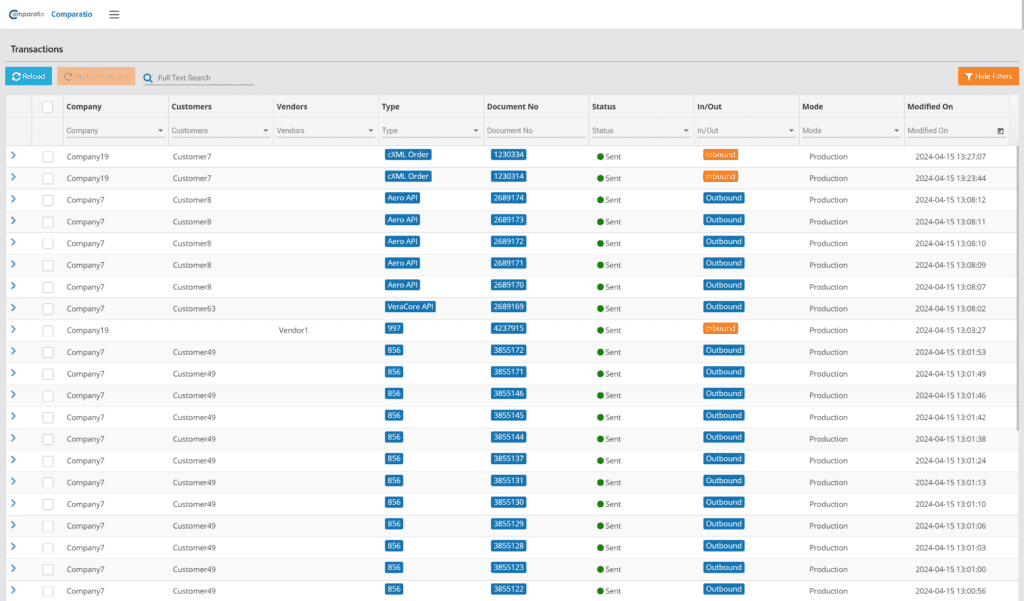The width and height of the screenshot is (1024, 601).
Task: Expand the row for document 3855145
Action: (x=13, y=416)
